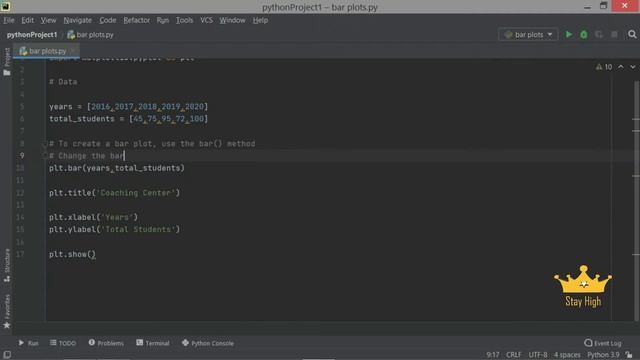Click PyCharm application icon in title bar

pyautogui.click(x=6, y=6)
